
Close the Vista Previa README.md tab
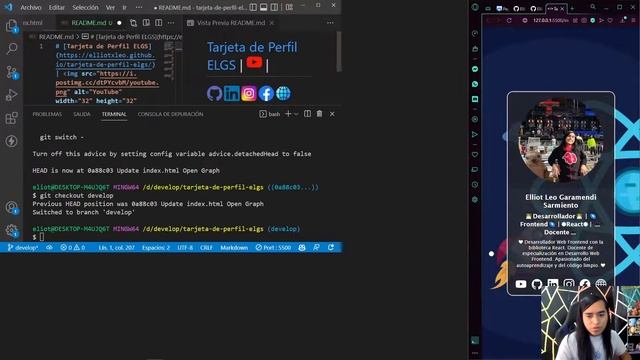coord(272,23)
